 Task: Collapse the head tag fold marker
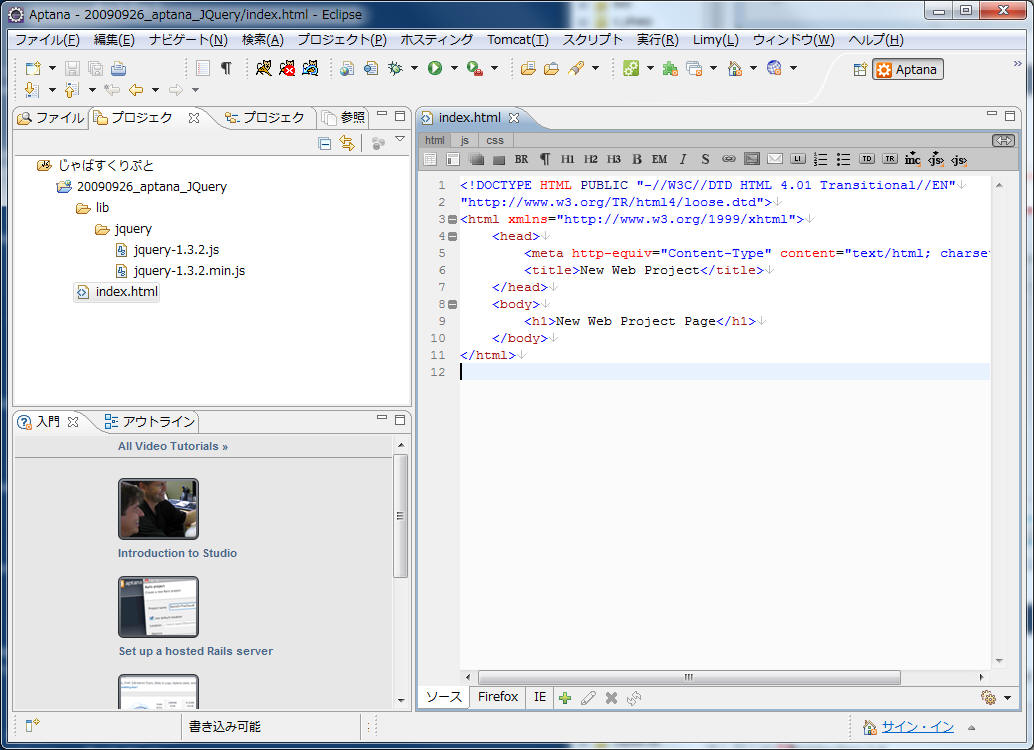tap(452, 237)
